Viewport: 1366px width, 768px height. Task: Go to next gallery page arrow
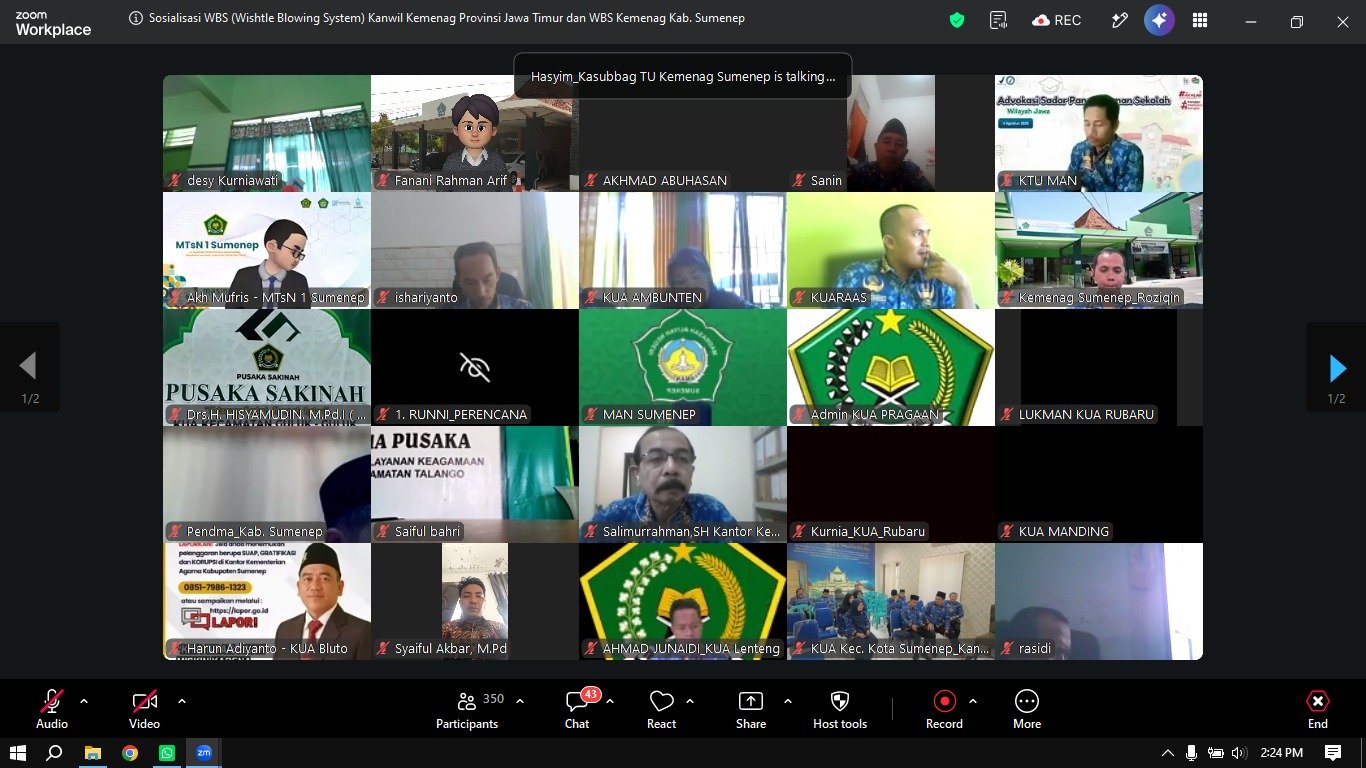click(x=1337, y=367)
